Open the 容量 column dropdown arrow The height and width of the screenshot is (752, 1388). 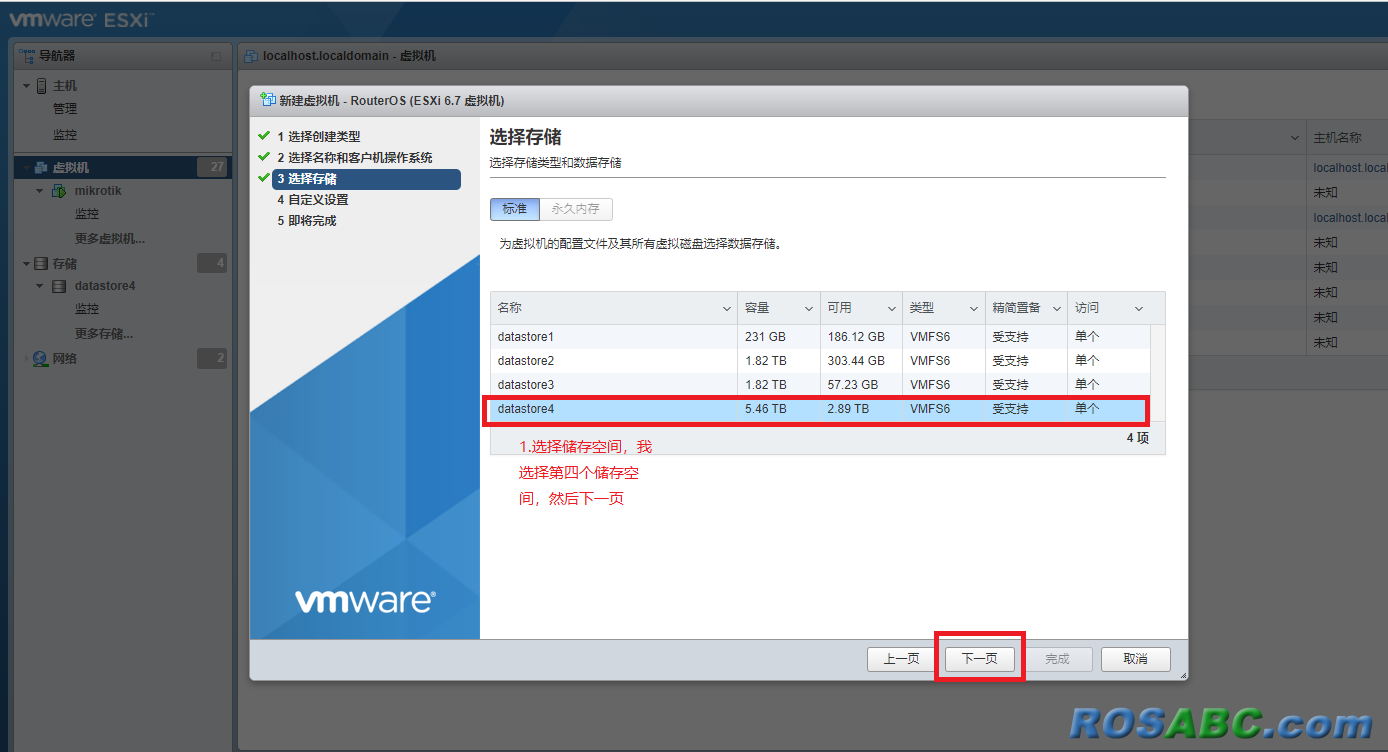point(808,309)
